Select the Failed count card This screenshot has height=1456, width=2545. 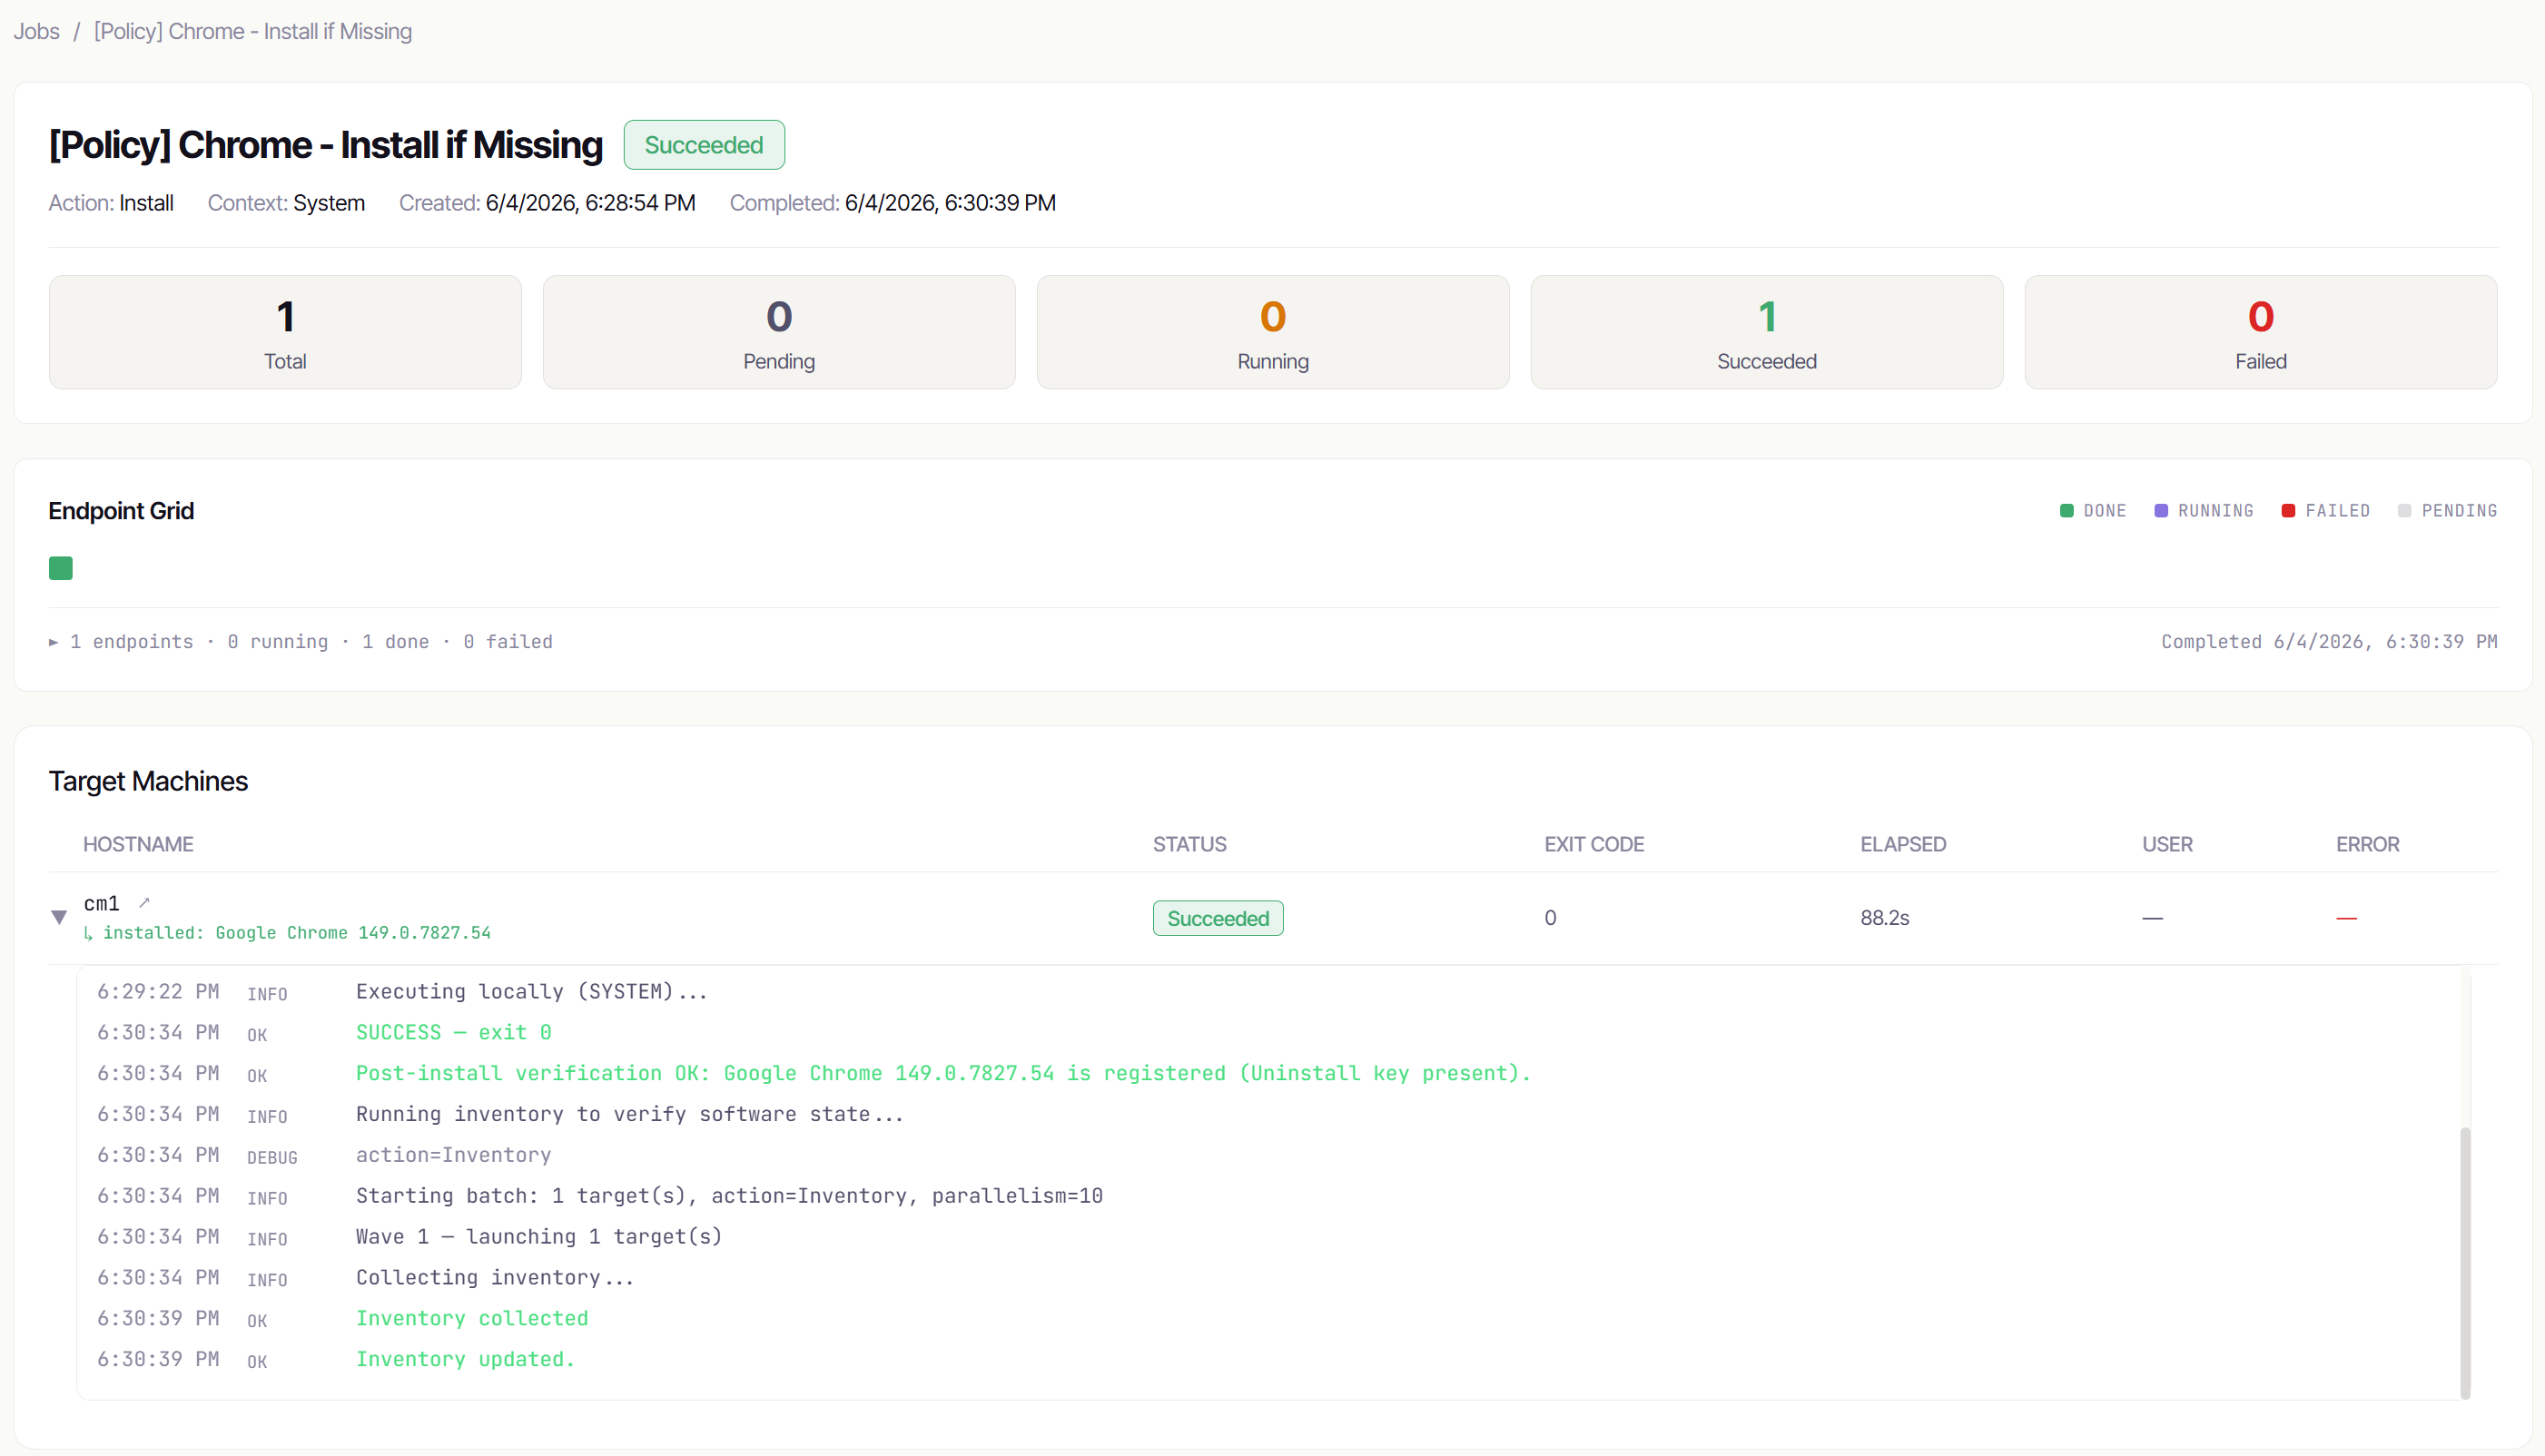click(2261, 332)
